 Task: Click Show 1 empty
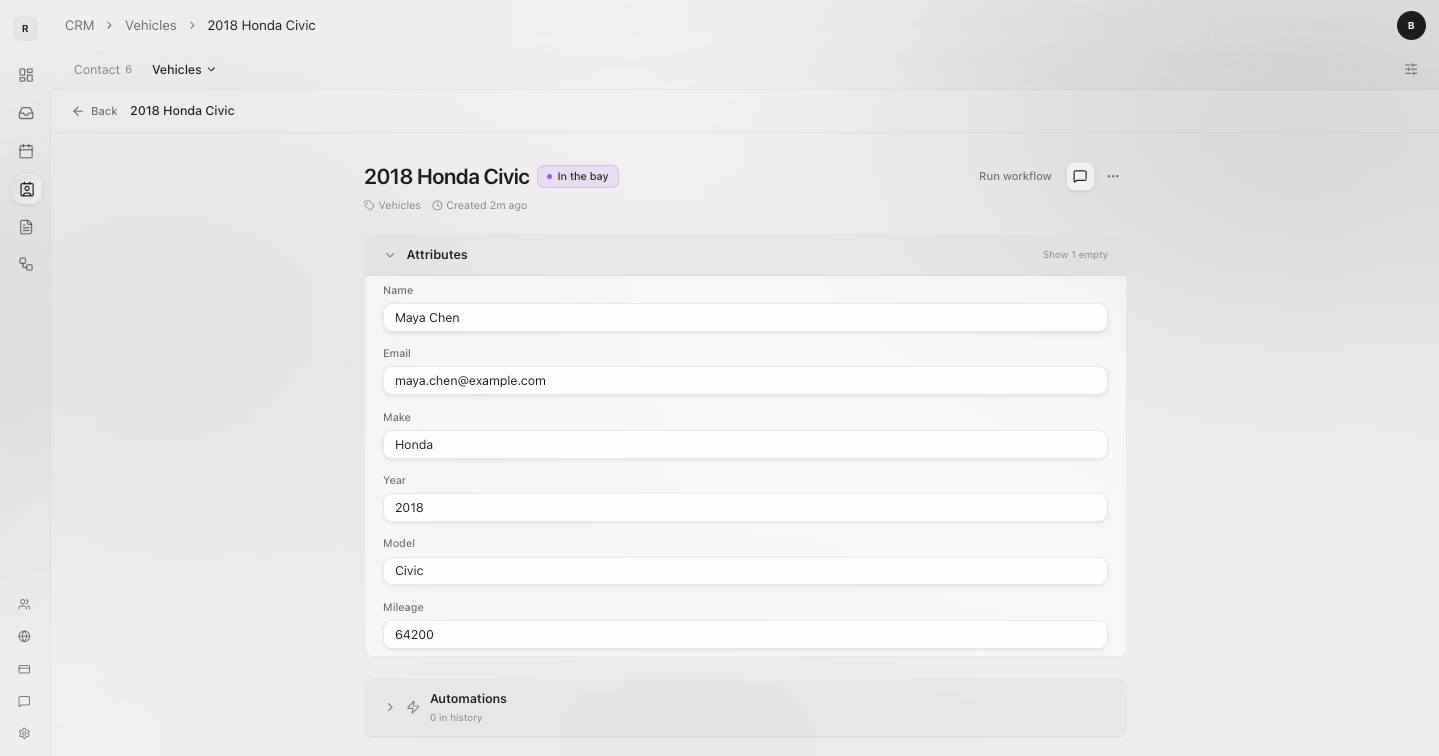click(x=1075, y=255)
